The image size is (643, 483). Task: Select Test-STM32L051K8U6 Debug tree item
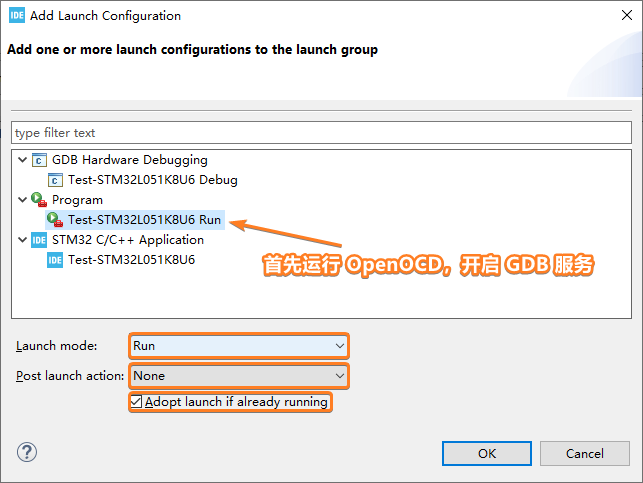[x=153, y=180]
